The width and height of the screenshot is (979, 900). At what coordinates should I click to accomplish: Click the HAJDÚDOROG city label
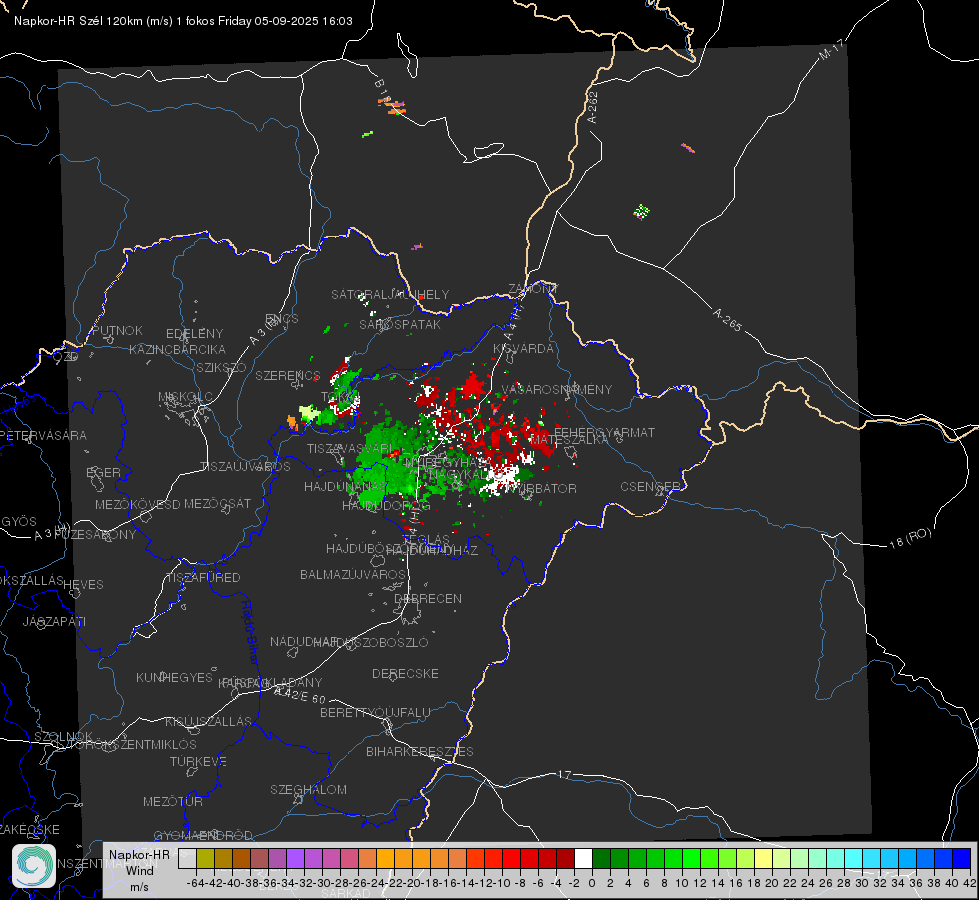pyautogui.click(x=386, y=506)
